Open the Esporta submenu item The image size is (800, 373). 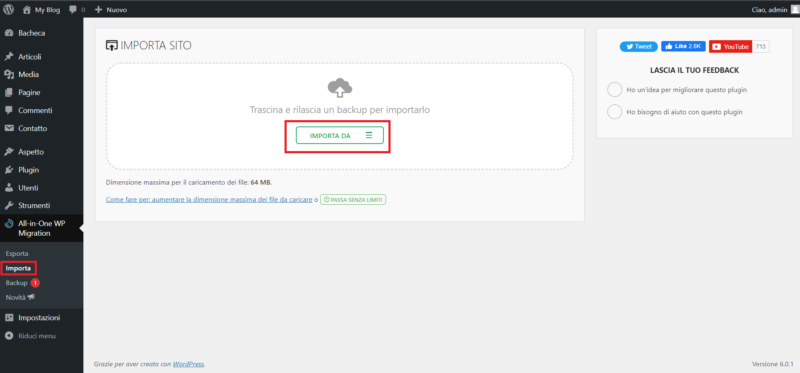(17, 253)
